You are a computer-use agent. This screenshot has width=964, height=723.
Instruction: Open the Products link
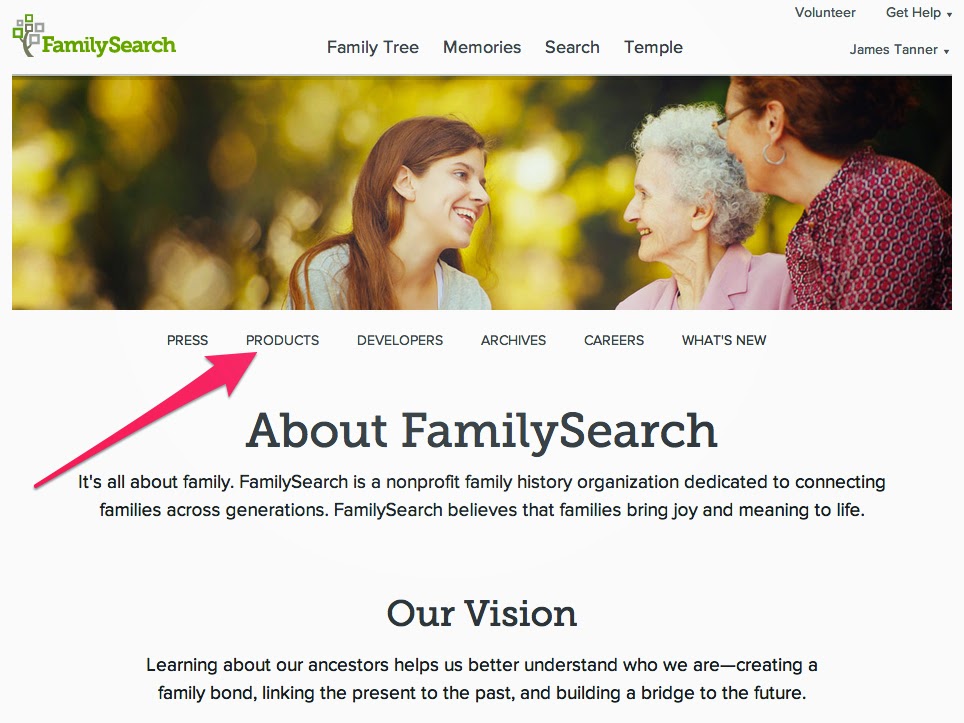point(282,340)
